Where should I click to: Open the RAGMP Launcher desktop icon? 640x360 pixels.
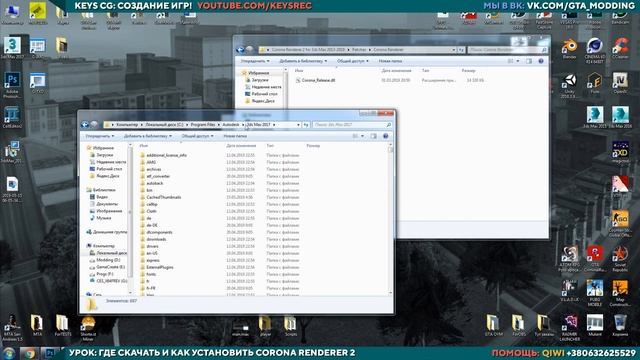tap(569, 328)
